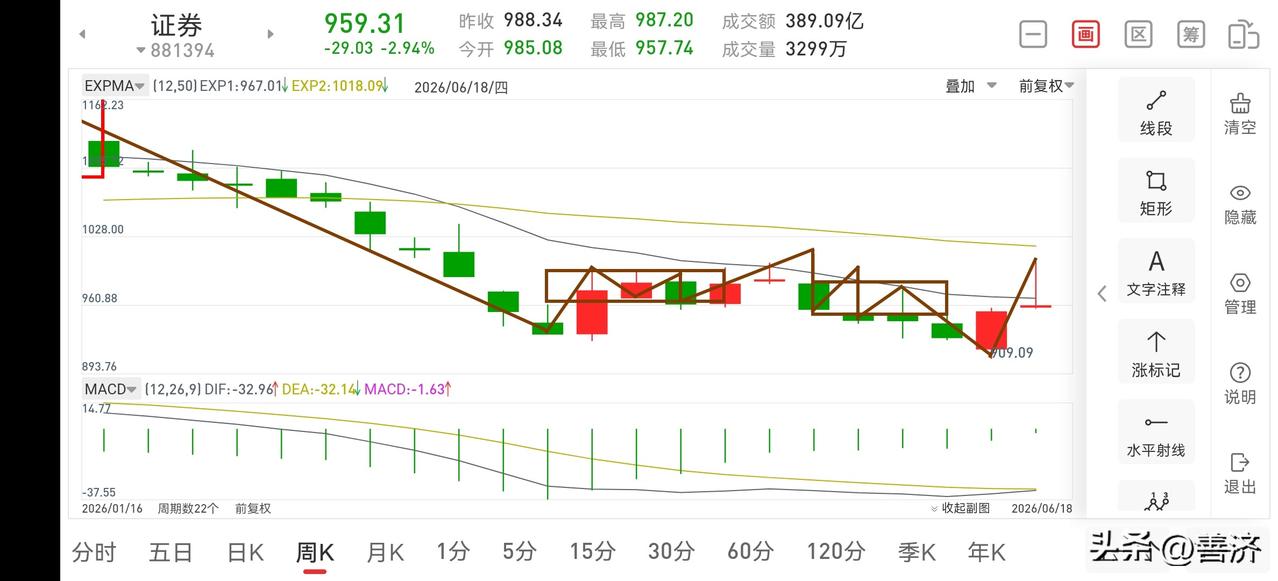Tap the minus-sign toolbar icon
The image size is (1278, 581).
pos(1033,34)
